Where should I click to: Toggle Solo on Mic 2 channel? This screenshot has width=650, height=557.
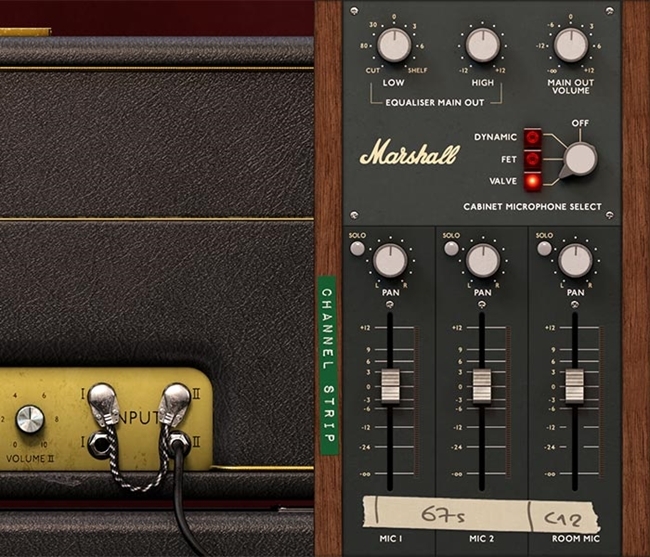coord(451,248)
